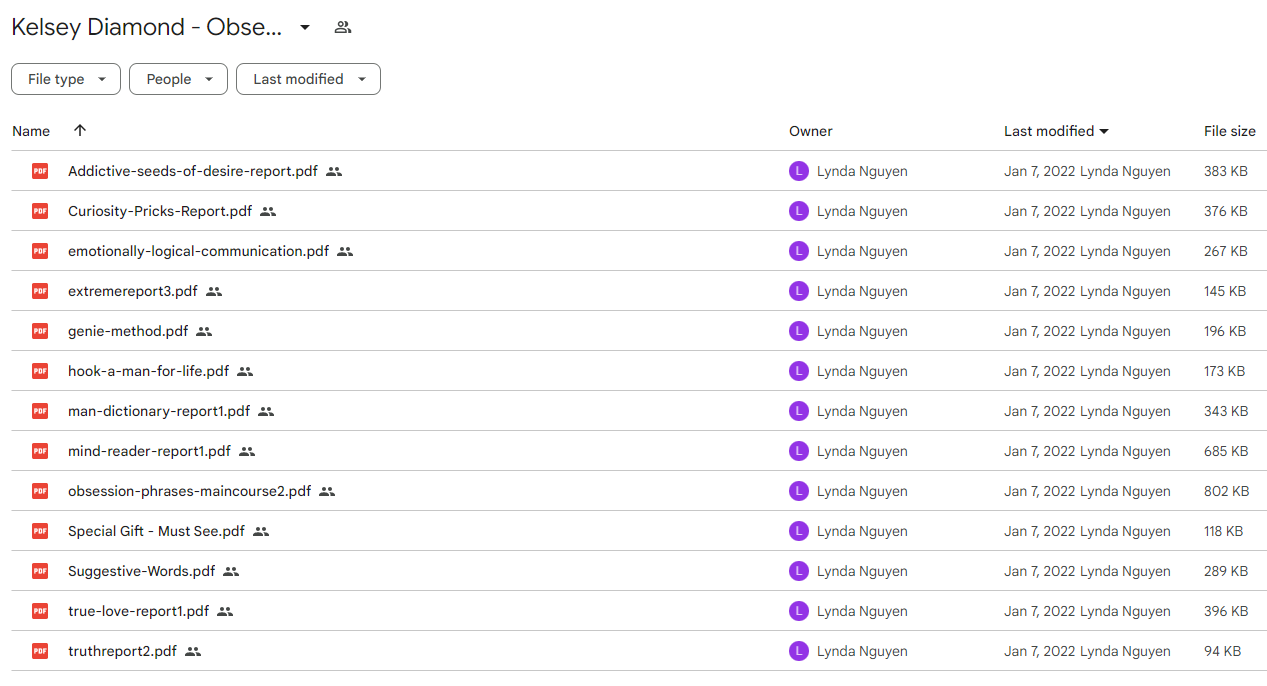The width and height of the screenshot is (1267, 686).
Task: Click PDF icon for true-love-report1.pdf
Action: click(40, 611)
